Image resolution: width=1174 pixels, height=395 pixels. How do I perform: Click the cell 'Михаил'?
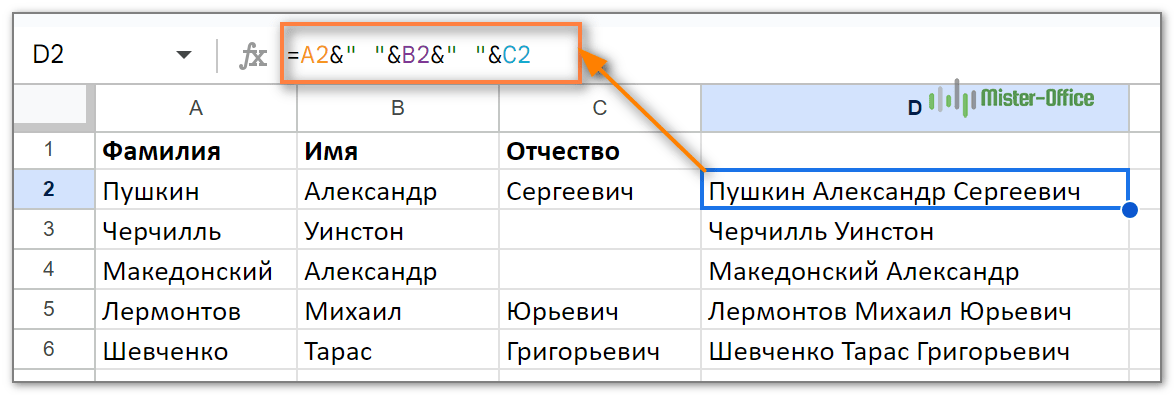pyautogui.click(x=398, y=310)
